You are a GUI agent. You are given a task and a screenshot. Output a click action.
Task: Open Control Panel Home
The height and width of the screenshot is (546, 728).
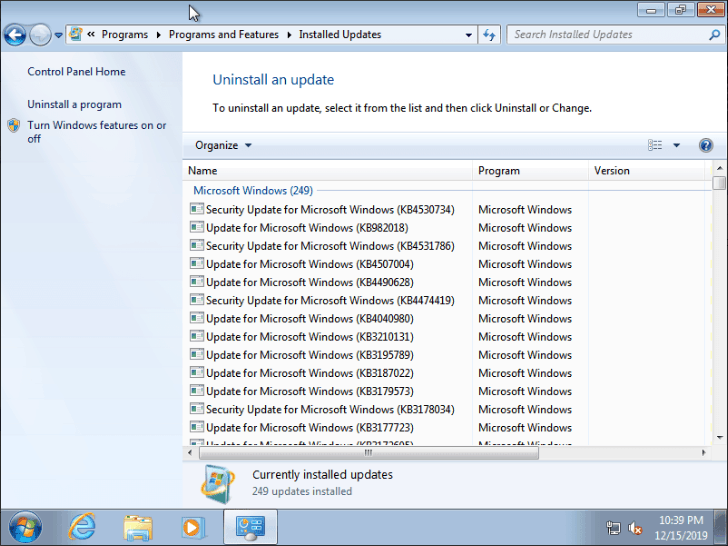[76, 72]
